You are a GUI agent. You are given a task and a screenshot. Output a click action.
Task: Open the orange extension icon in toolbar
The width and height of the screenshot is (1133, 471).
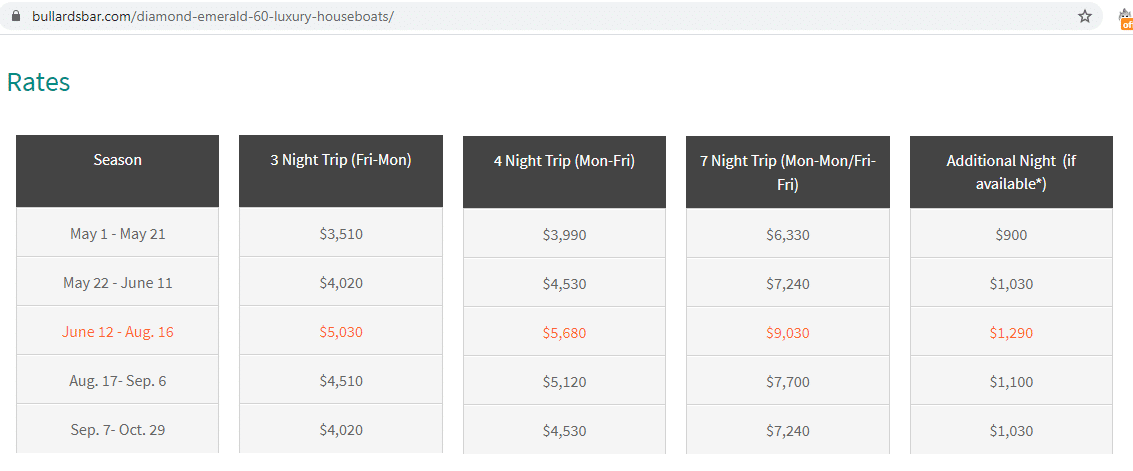pyautogui.click(x=1127, y=20)
